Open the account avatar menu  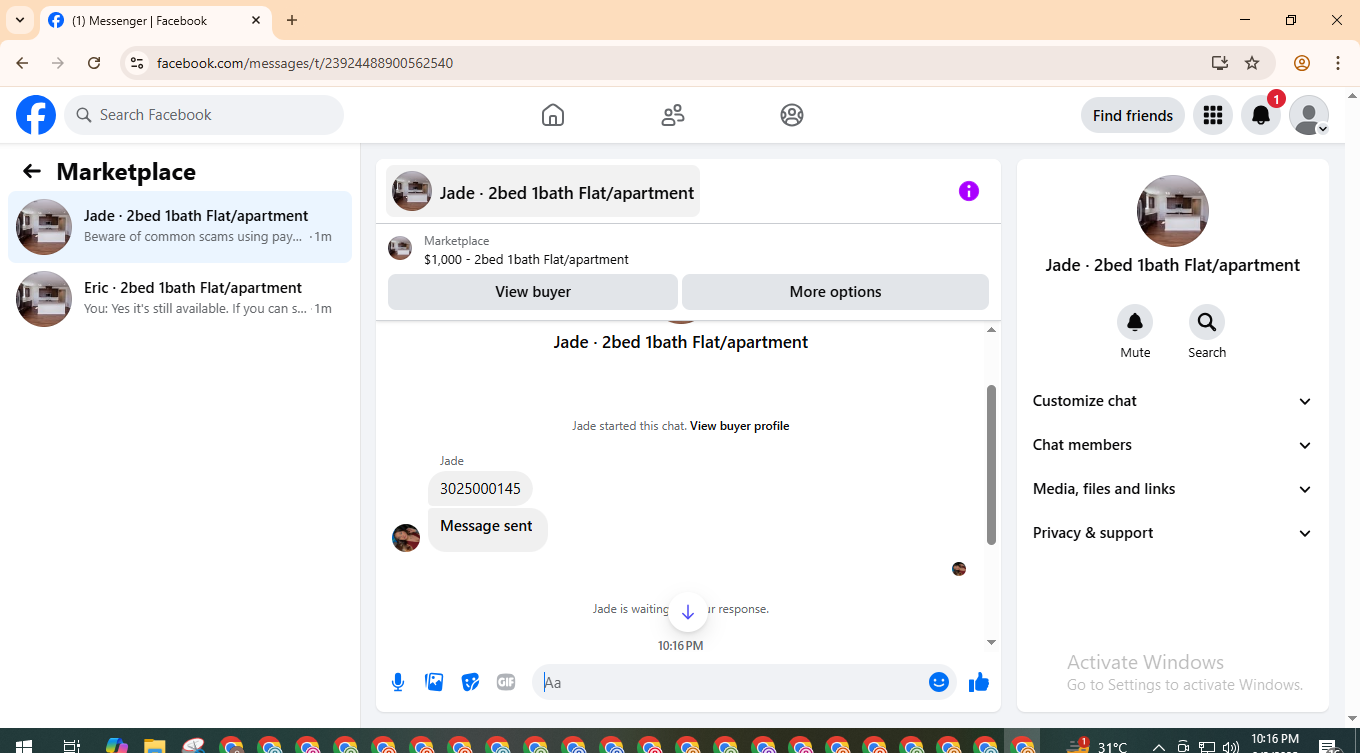(x=1309, y=115)
